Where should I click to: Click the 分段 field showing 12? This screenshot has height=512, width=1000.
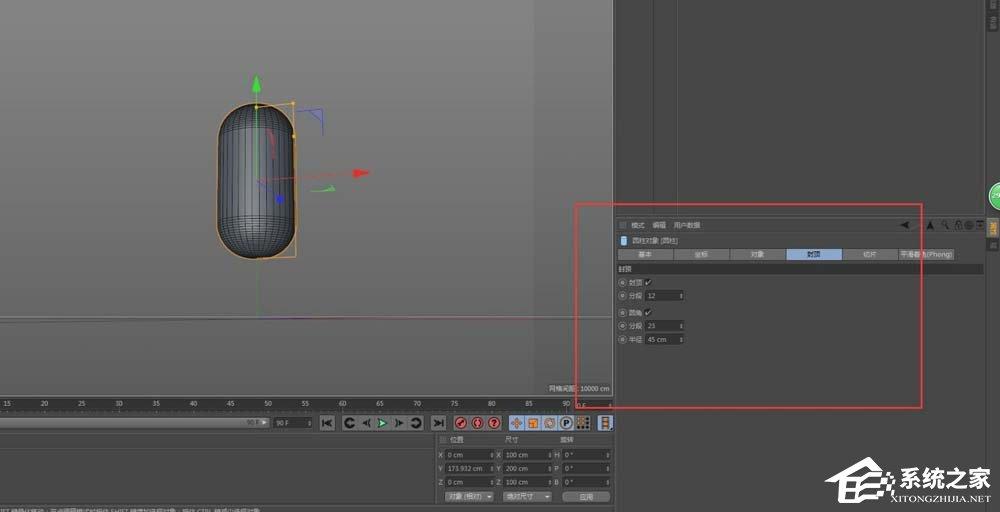pyautogui.click(x=665, y=296)
